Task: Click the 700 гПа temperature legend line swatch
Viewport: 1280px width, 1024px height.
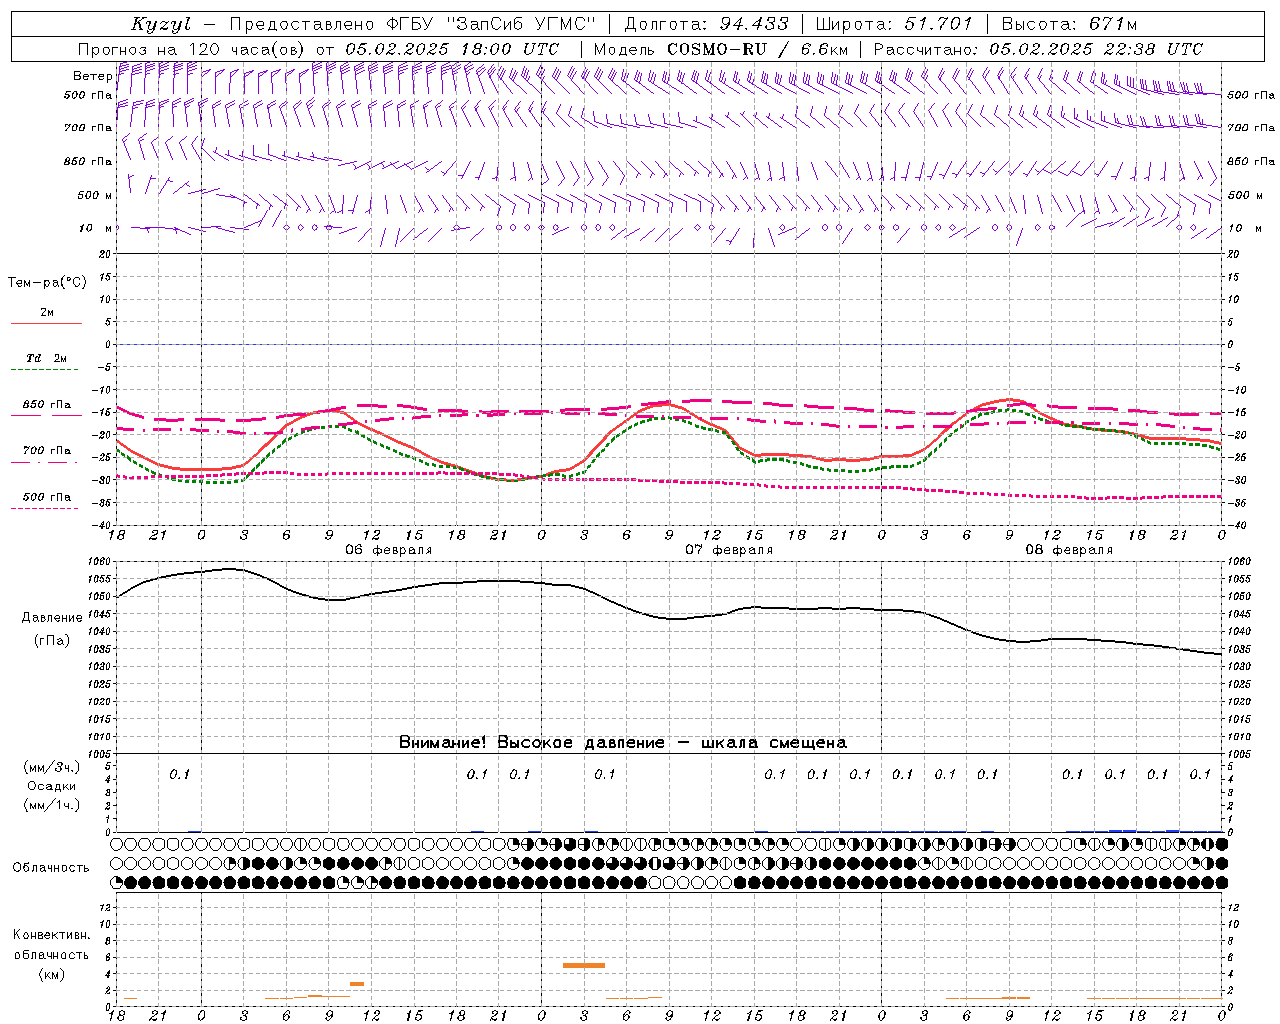Action: [45, 462]
